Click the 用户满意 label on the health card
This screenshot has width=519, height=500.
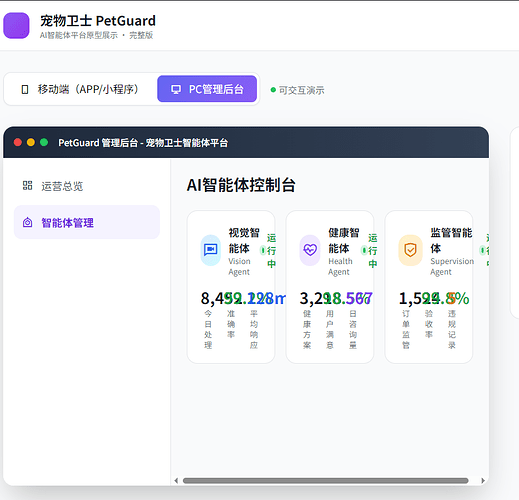pos(330,329)
